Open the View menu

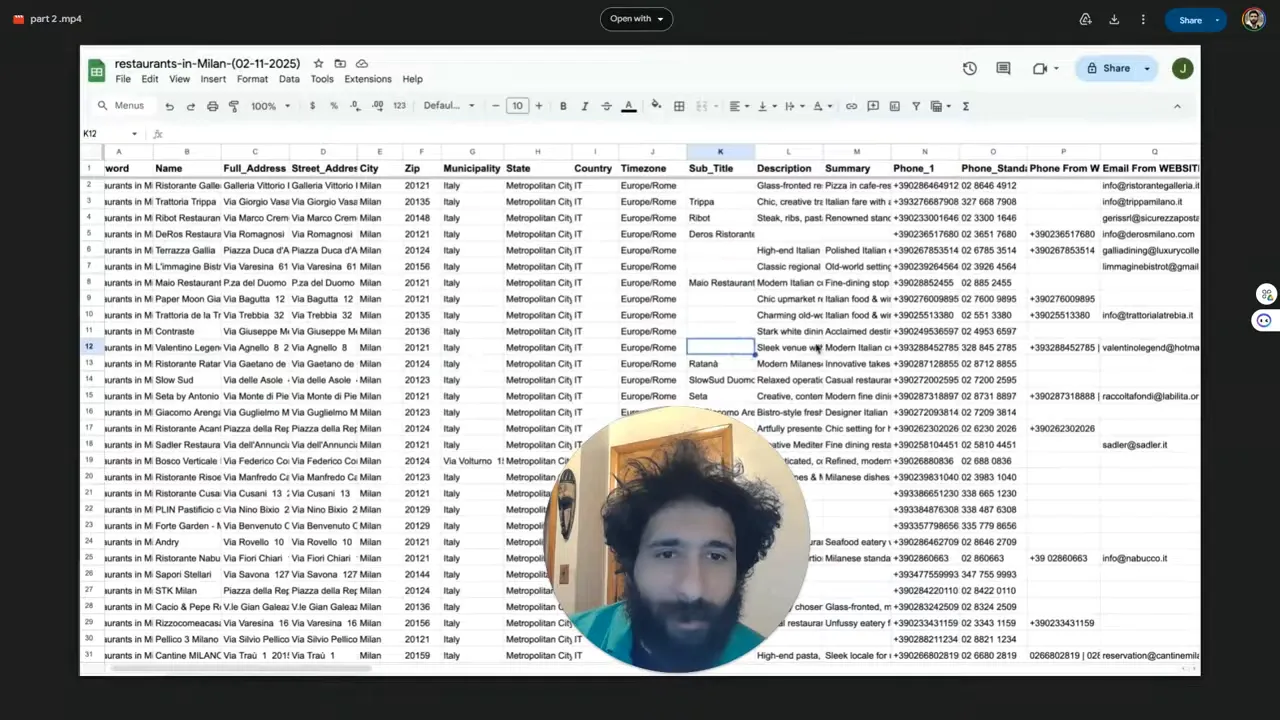pos(179,79)
